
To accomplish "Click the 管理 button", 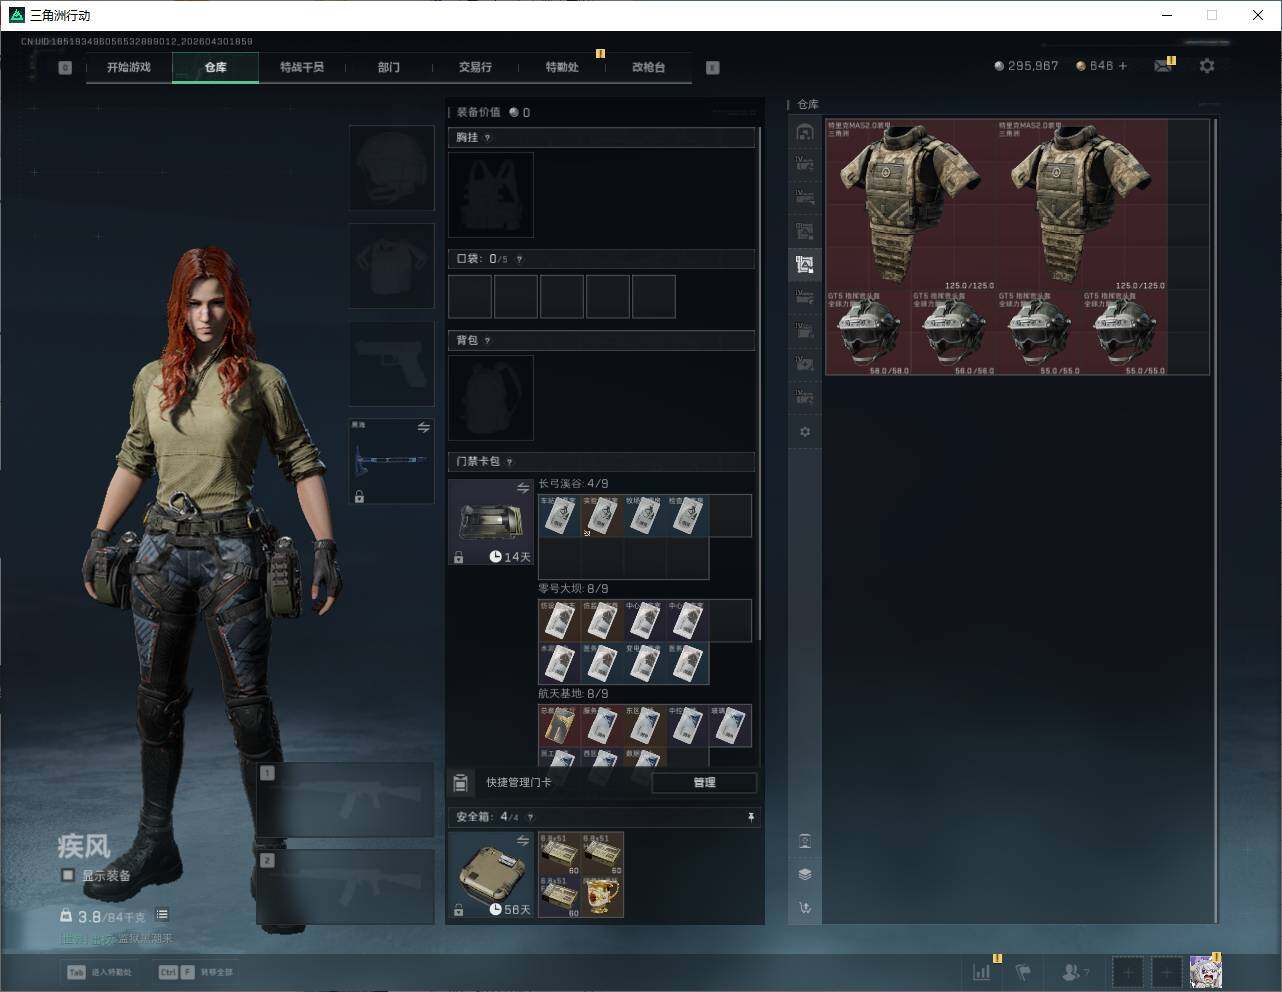I will [704, 783].
